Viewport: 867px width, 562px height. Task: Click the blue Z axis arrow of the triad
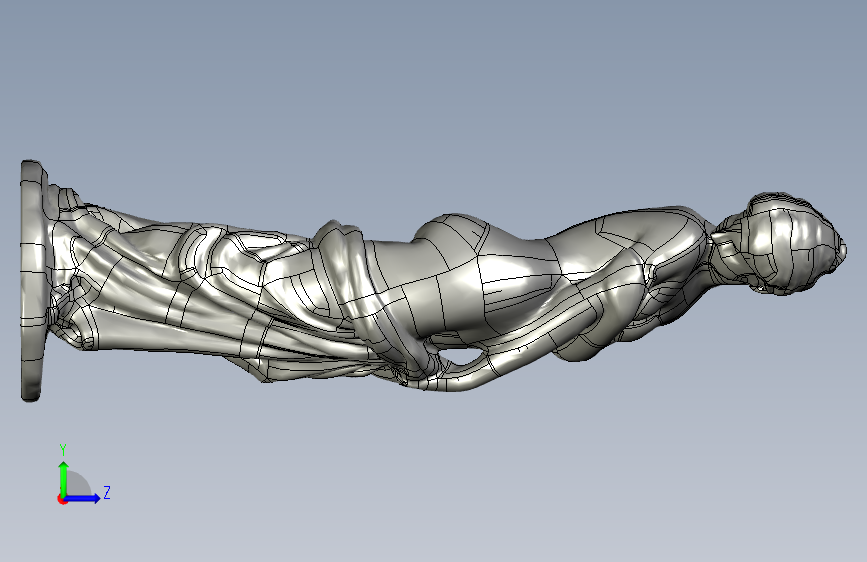[82, 498]
